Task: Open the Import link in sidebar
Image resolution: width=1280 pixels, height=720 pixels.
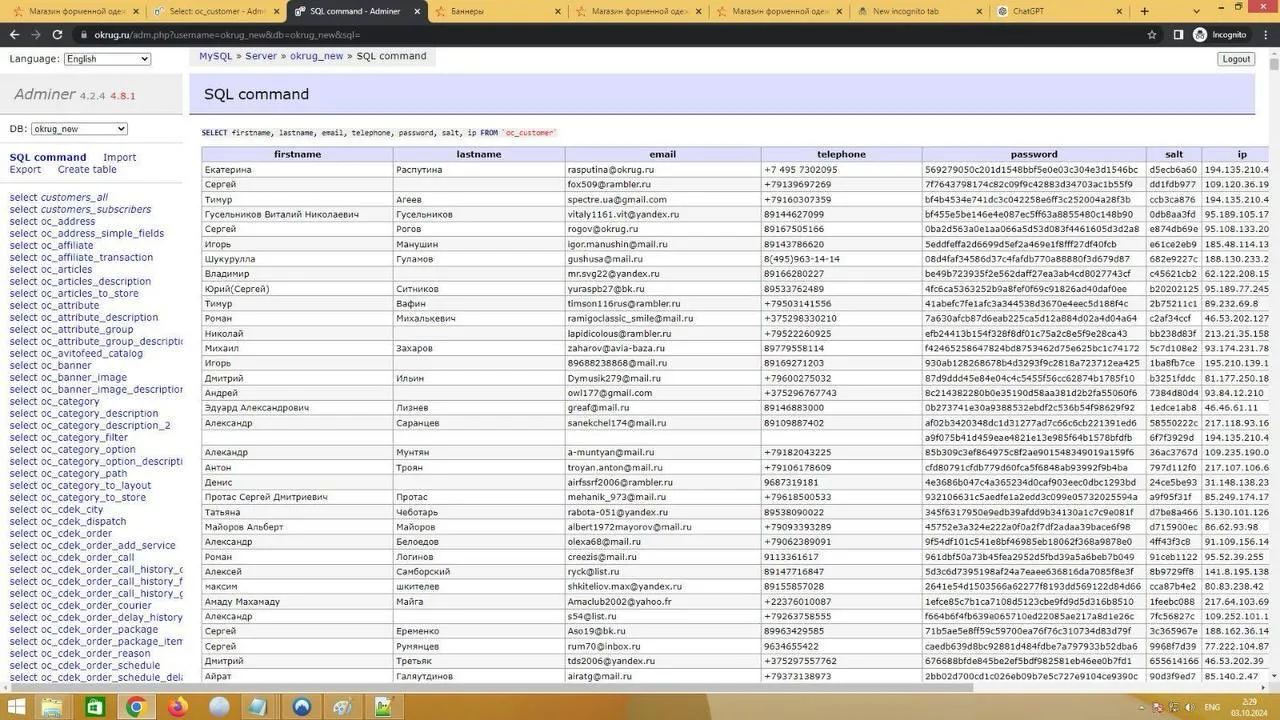Action: pyautogui.click(x=119, y=157)
